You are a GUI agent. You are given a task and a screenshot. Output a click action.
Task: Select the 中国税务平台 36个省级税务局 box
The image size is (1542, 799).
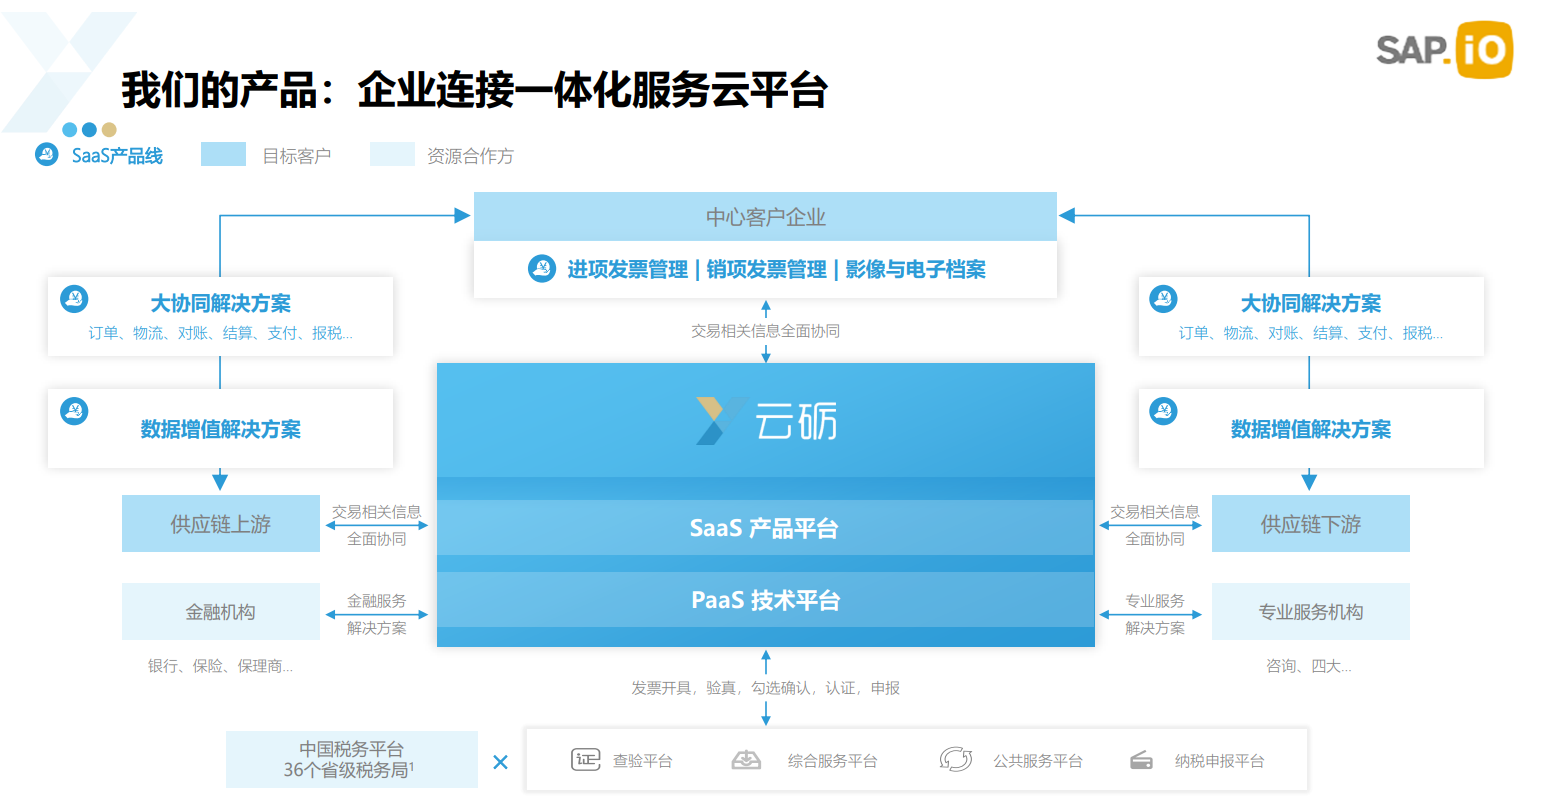(352, 760)
